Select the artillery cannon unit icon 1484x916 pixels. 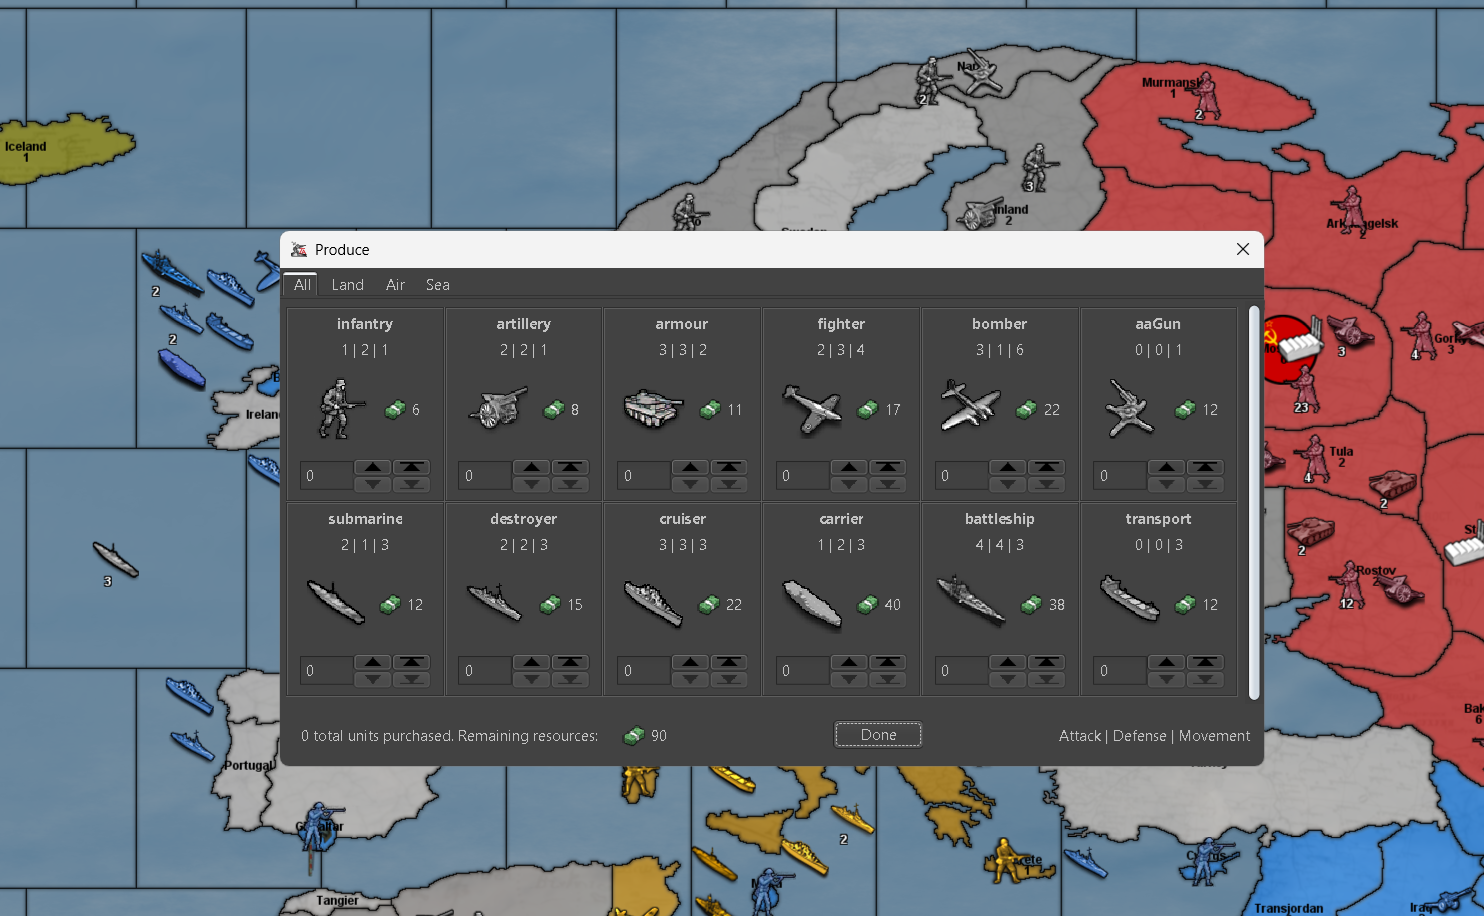(x=497, y=409)
